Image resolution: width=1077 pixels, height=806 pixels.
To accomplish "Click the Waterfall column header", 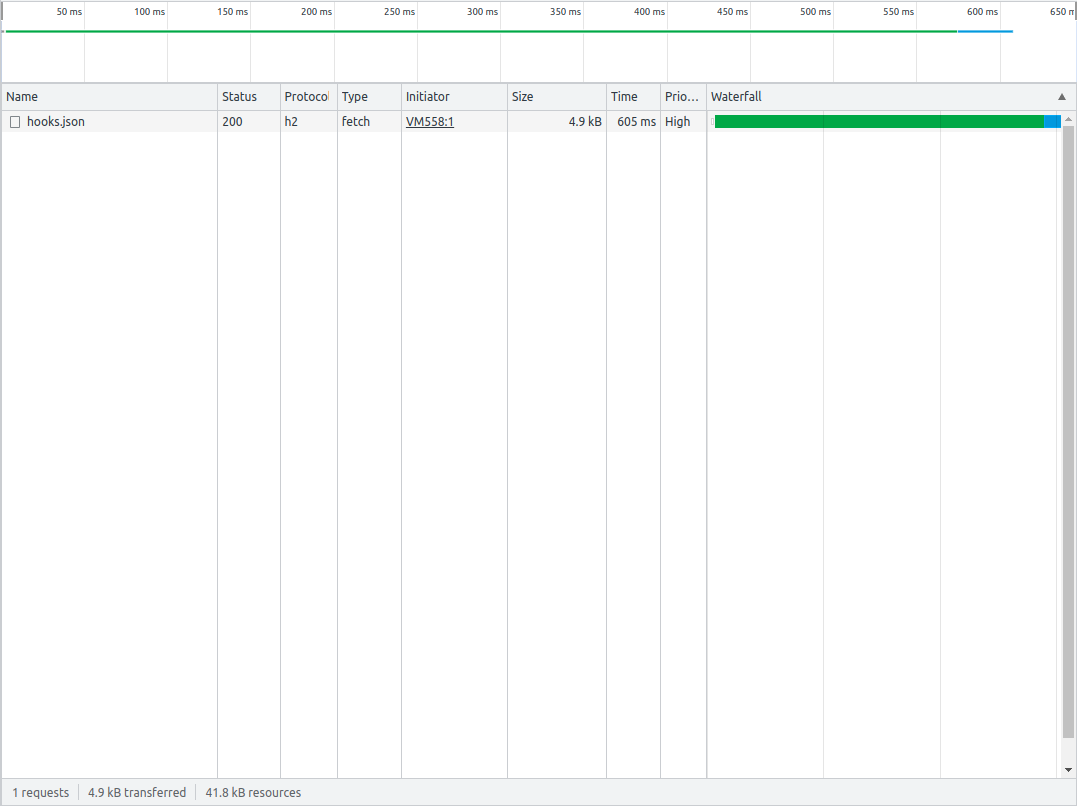I will [891, 97].
